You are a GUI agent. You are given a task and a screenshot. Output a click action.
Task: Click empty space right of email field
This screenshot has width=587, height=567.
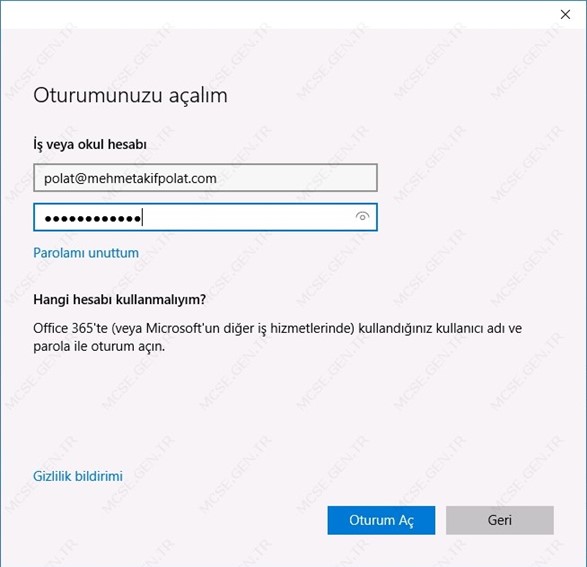click(x=479, y=178)
